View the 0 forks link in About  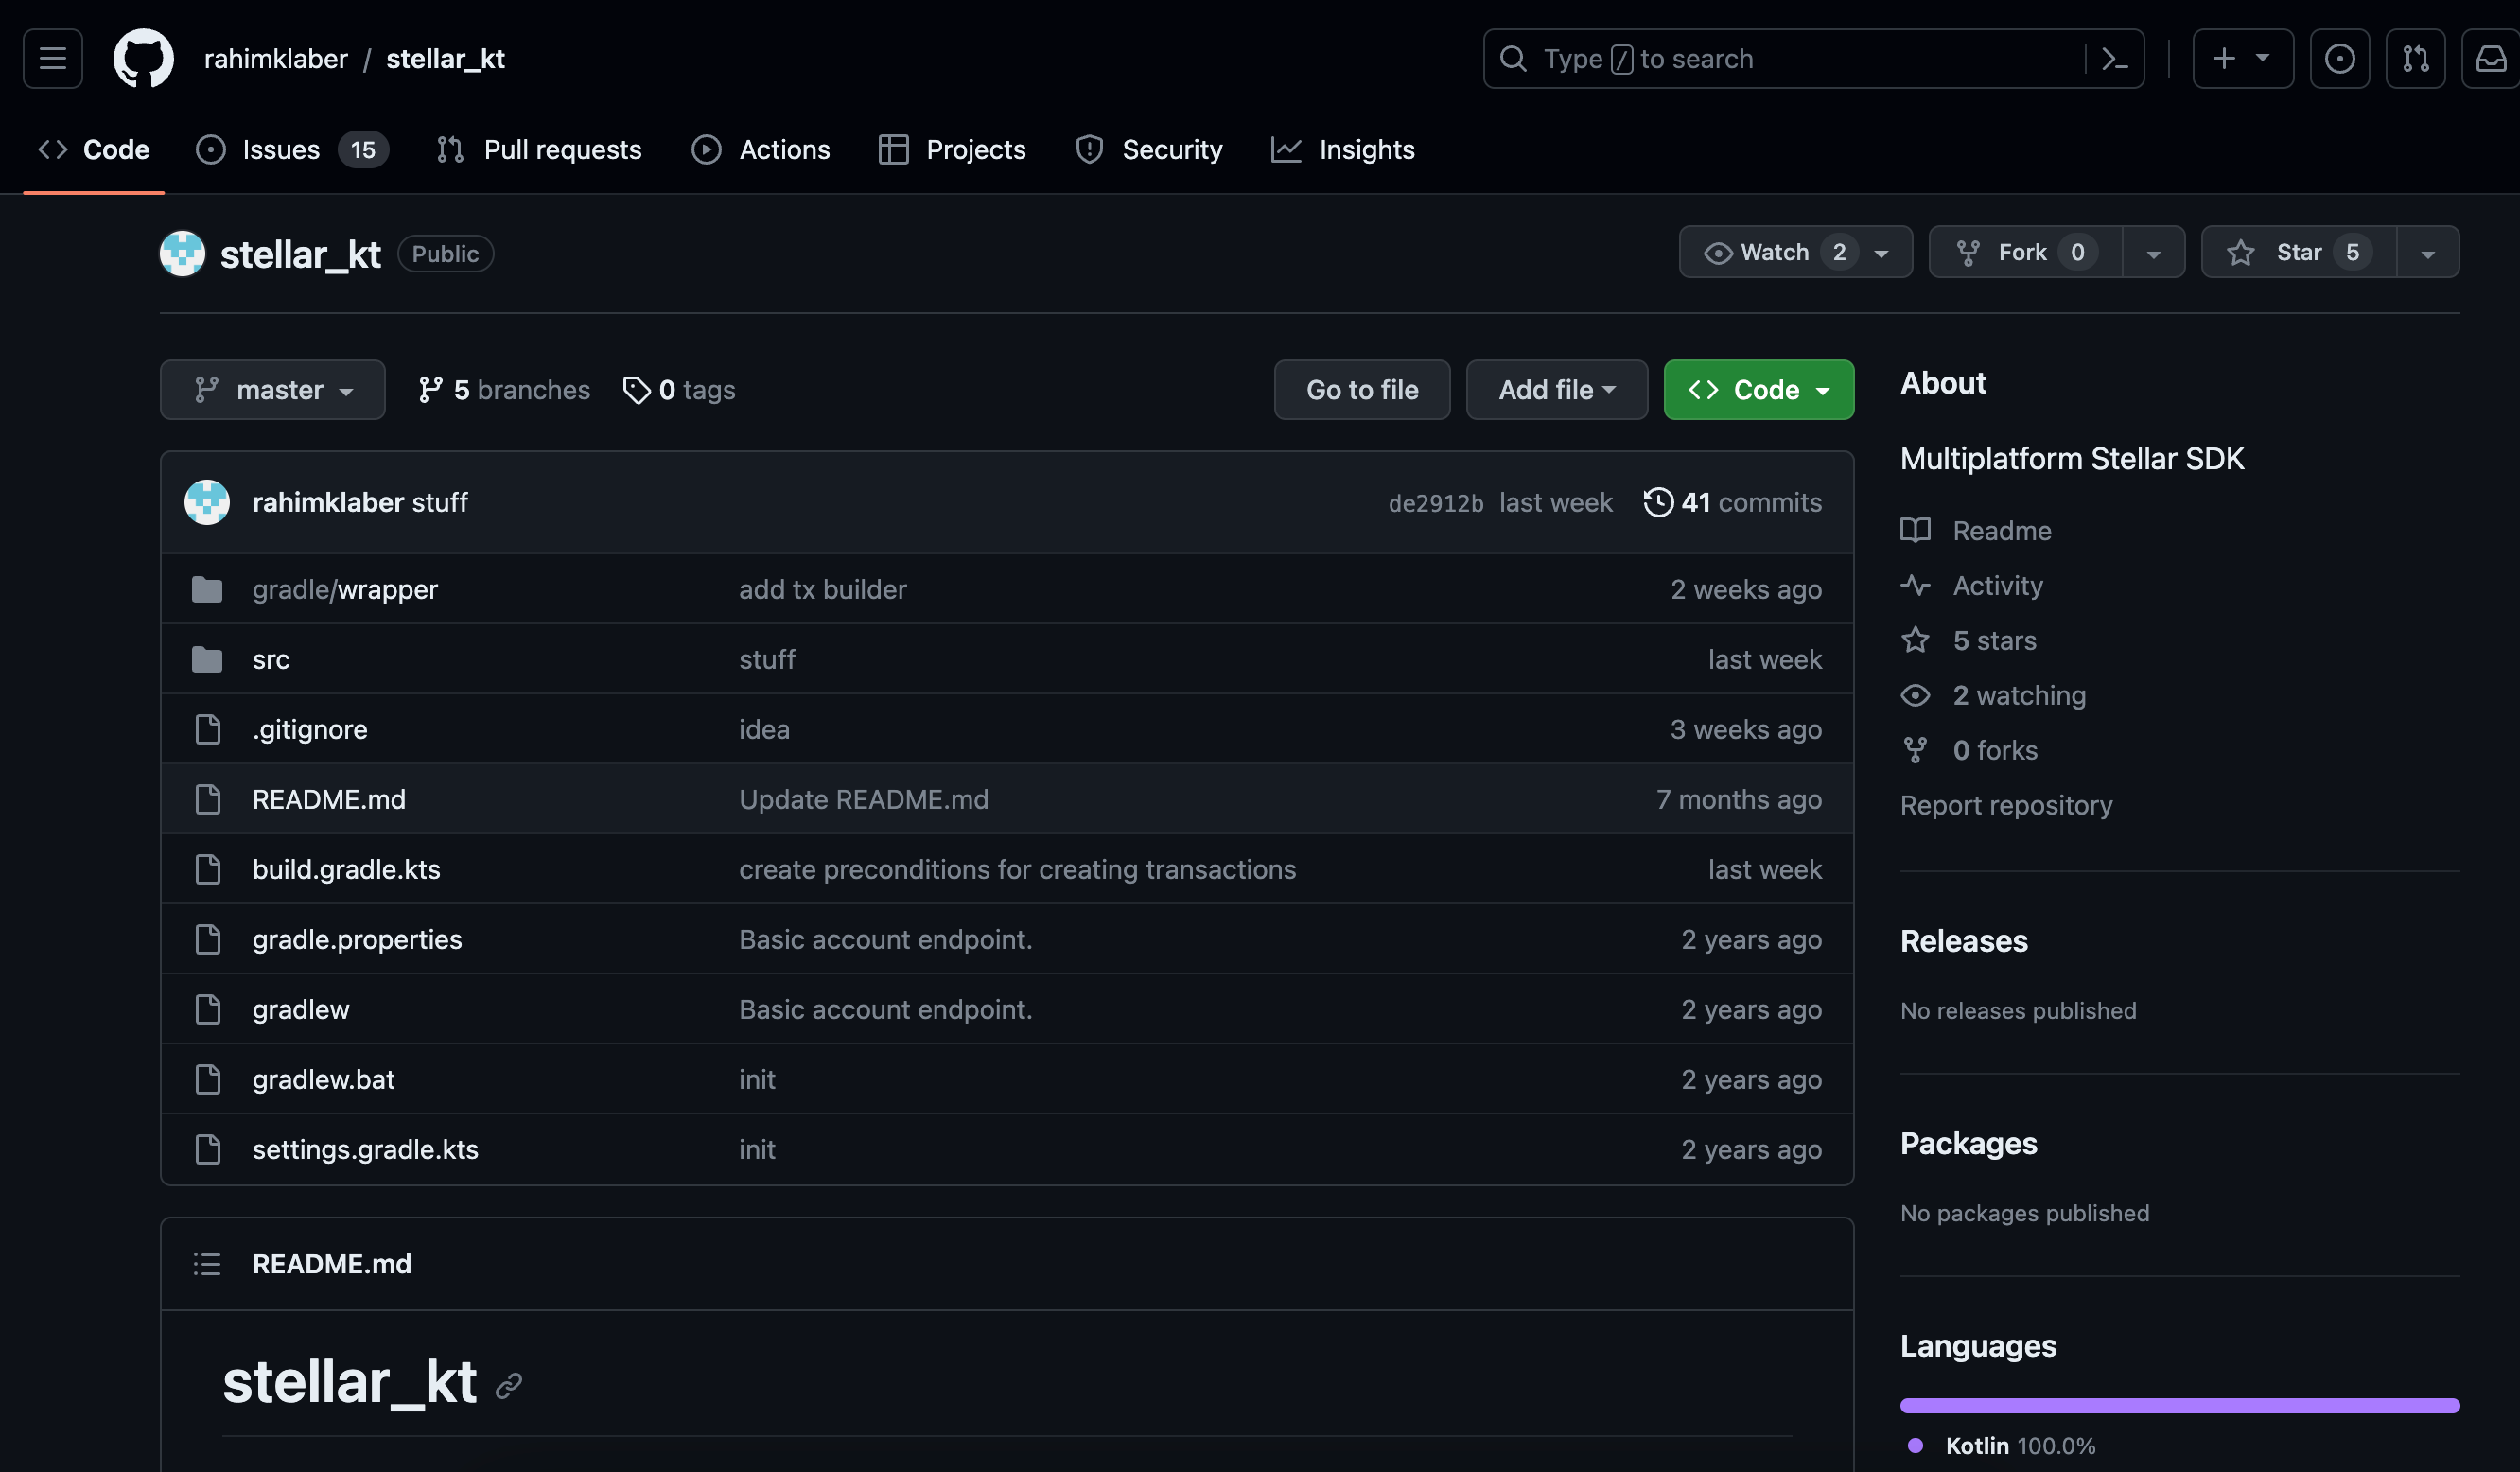1995,750
